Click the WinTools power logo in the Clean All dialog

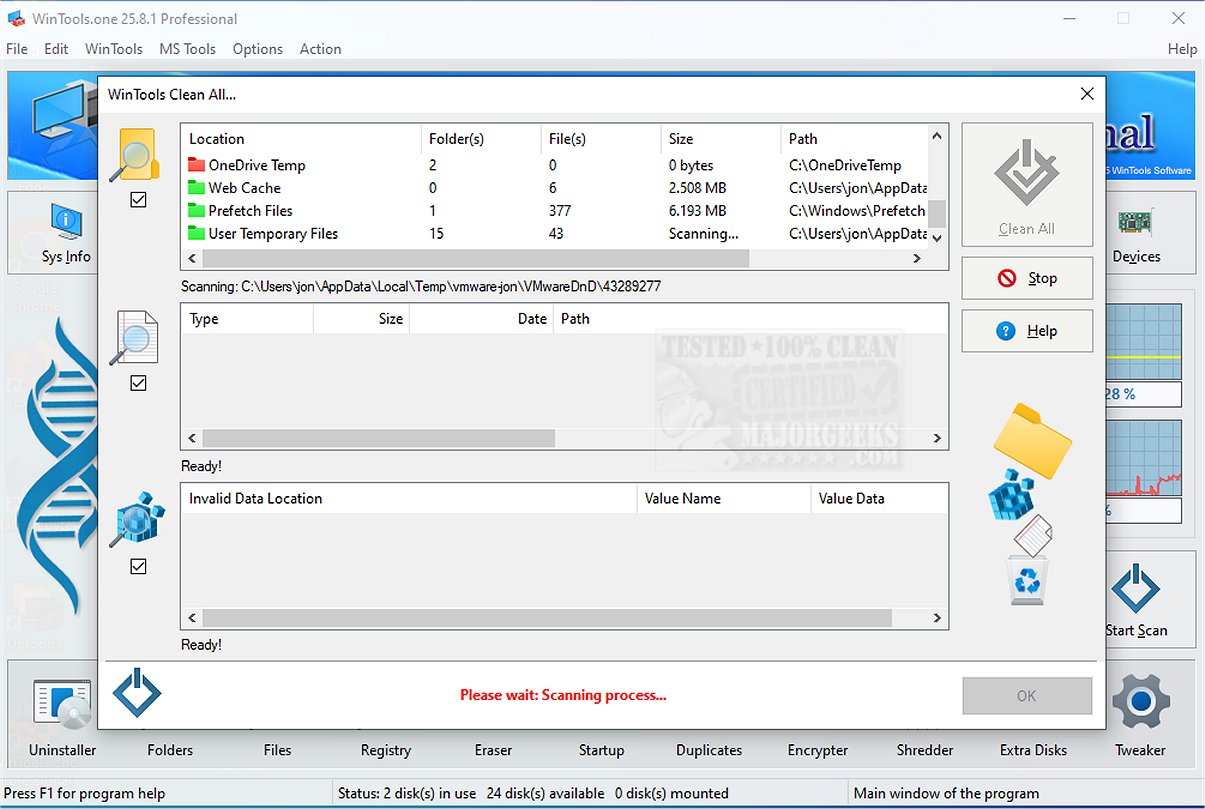coord(137,693)
